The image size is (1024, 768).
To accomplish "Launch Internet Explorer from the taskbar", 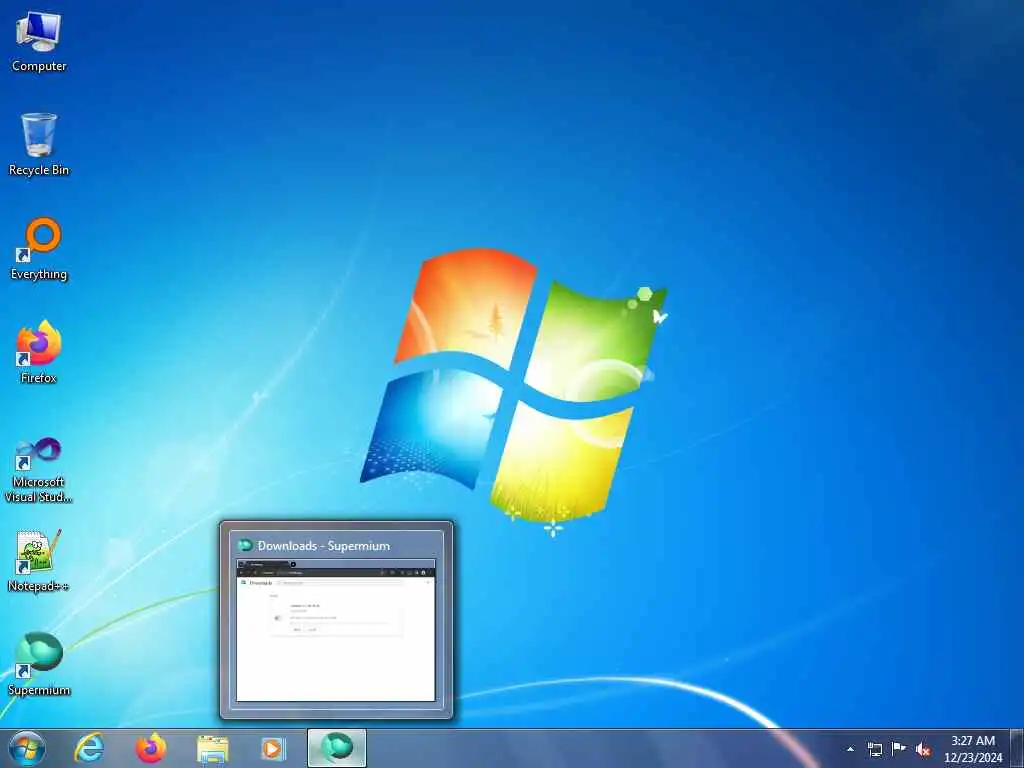I will tap(89, 748).
